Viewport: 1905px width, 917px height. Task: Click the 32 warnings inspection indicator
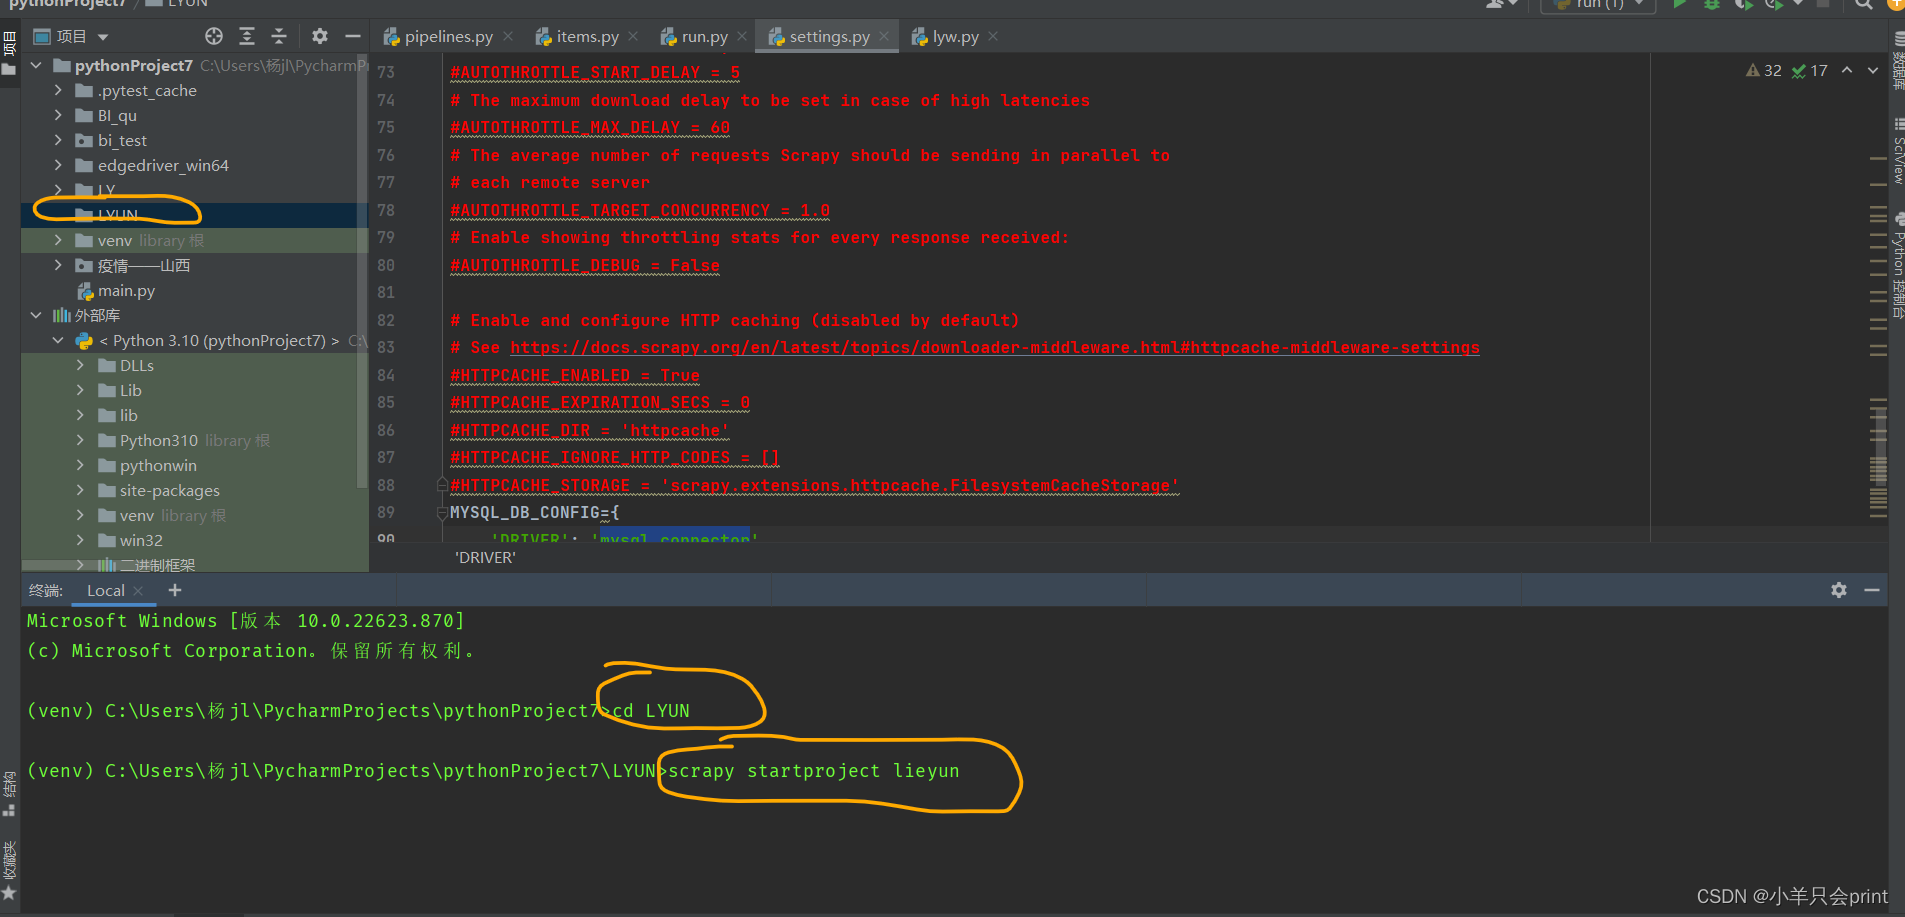click(1765, 70)
